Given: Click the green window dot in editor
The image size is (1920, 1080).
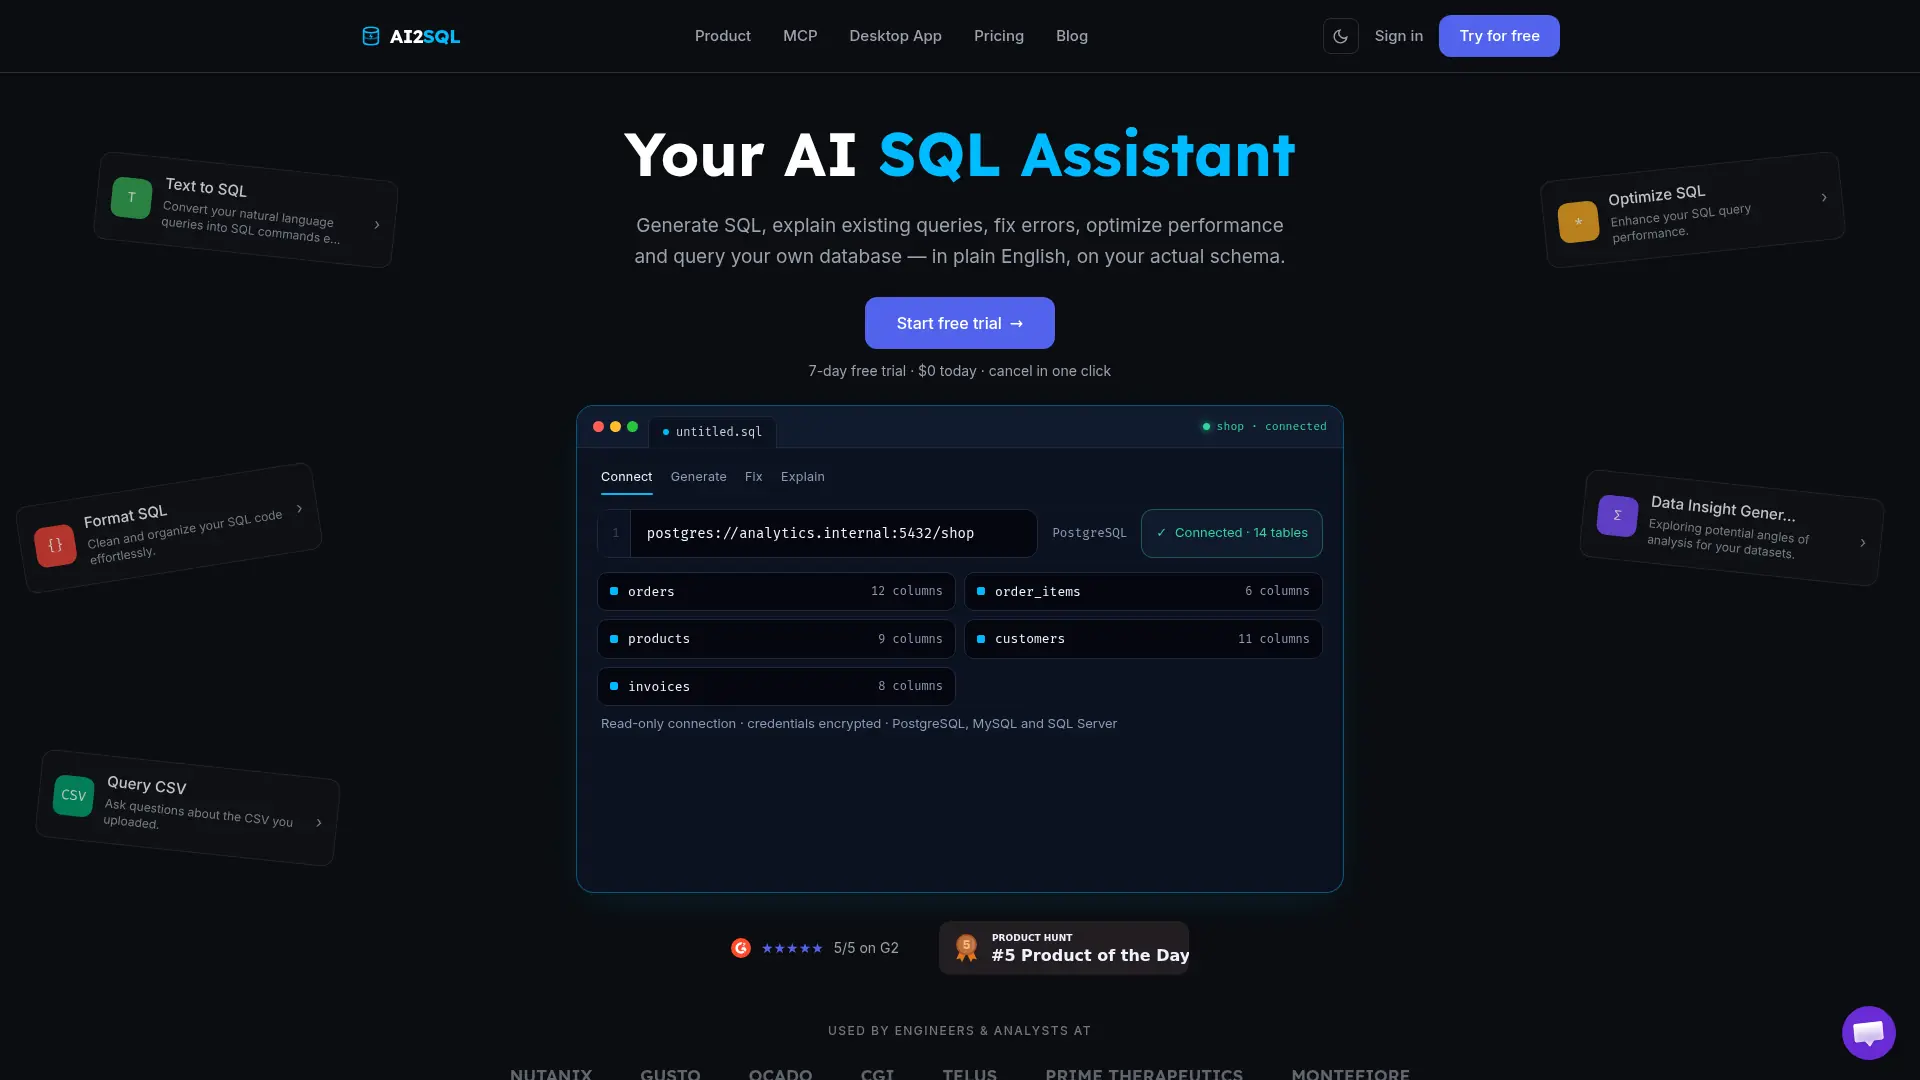Looking at the screenshot, I should 632,427.
